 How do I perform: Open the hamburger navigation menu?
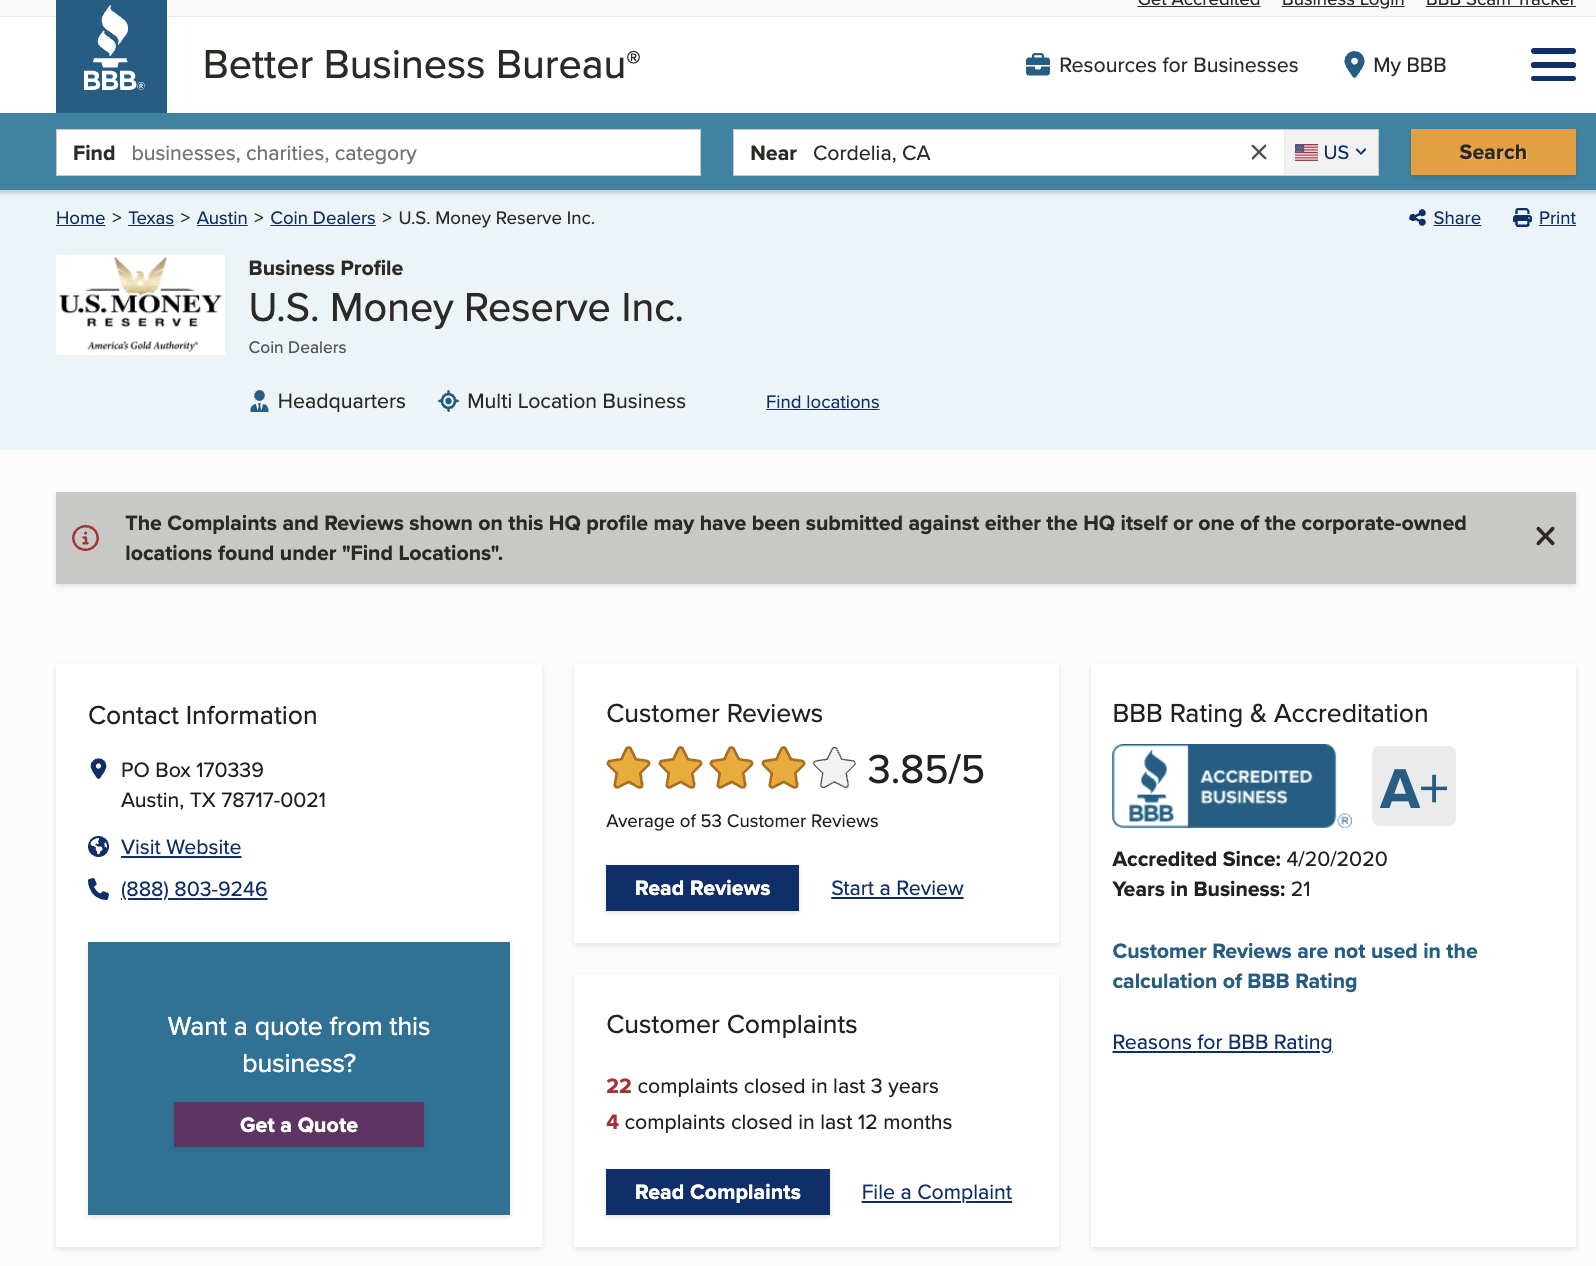[1553, 65]
